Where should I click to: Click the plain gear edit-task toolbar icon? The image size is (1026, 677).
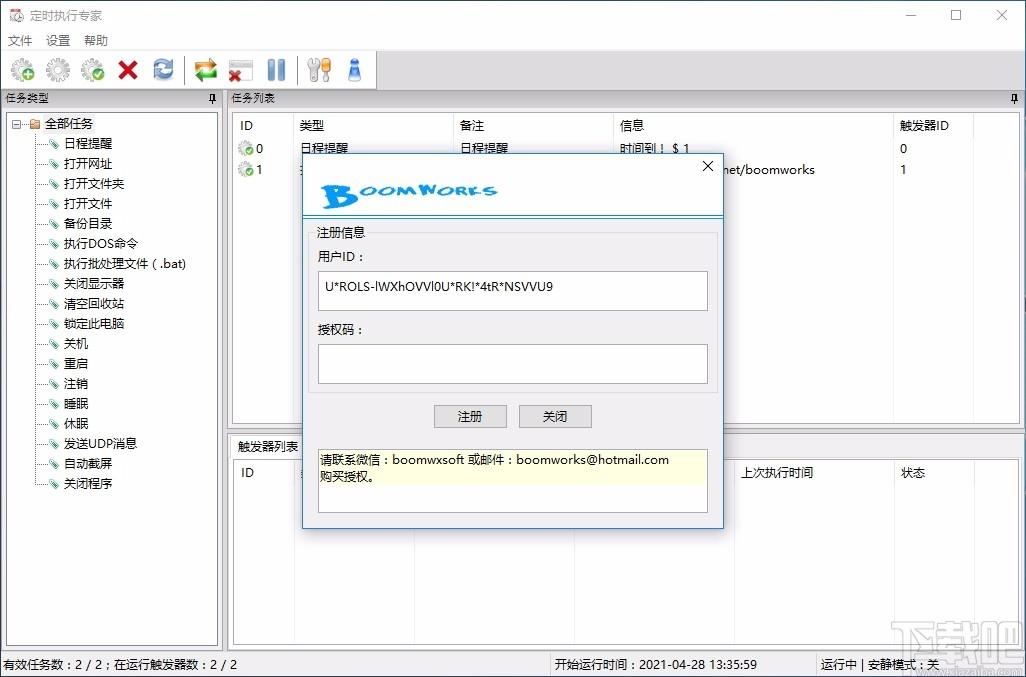58,69
